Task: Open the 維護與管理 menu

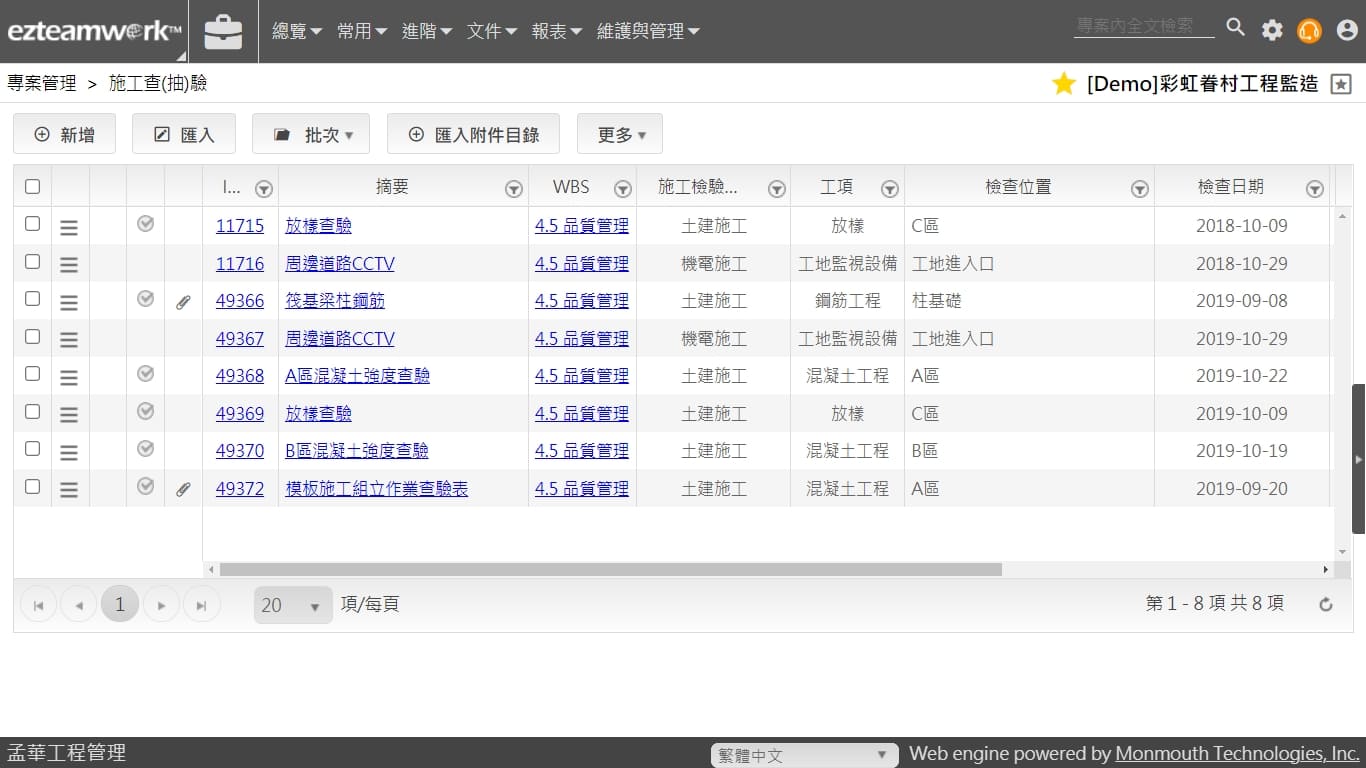Action: coord(648,32)
